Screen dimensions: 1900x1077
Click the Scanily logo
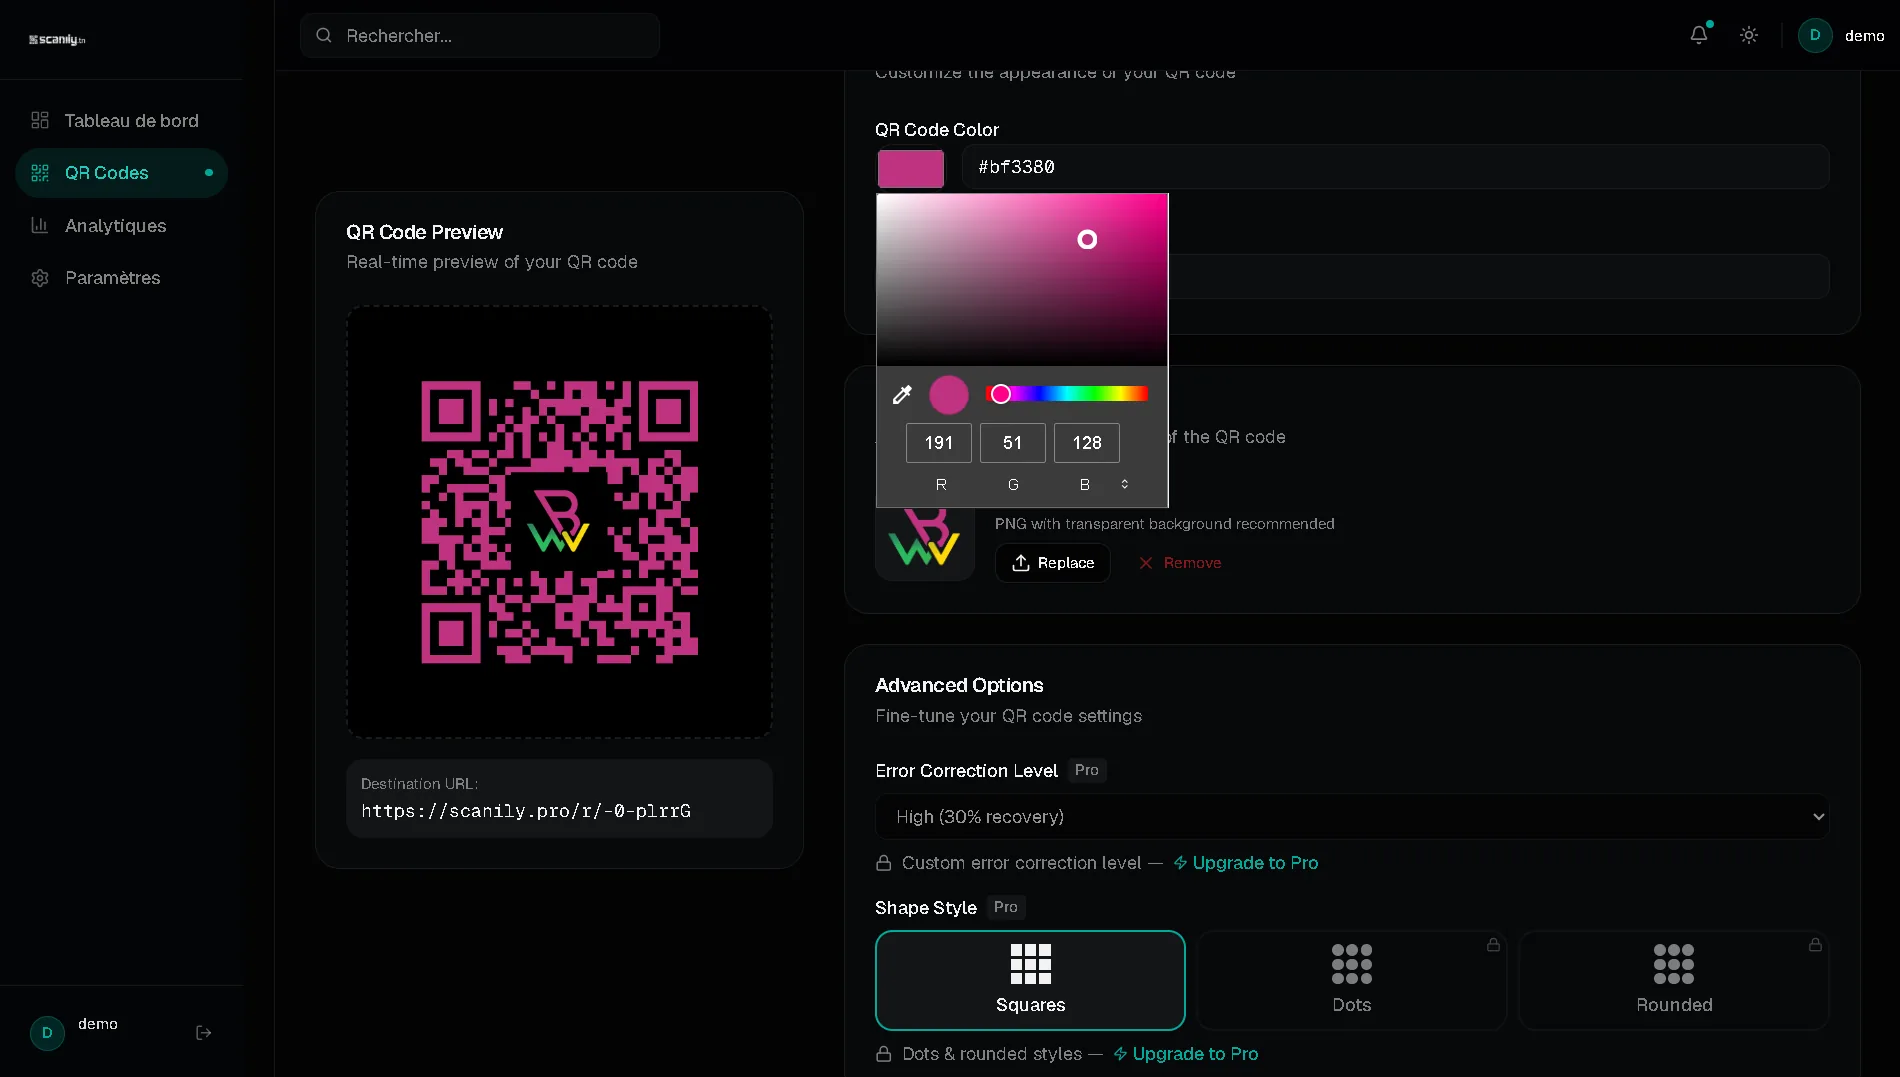pos(57,40)
